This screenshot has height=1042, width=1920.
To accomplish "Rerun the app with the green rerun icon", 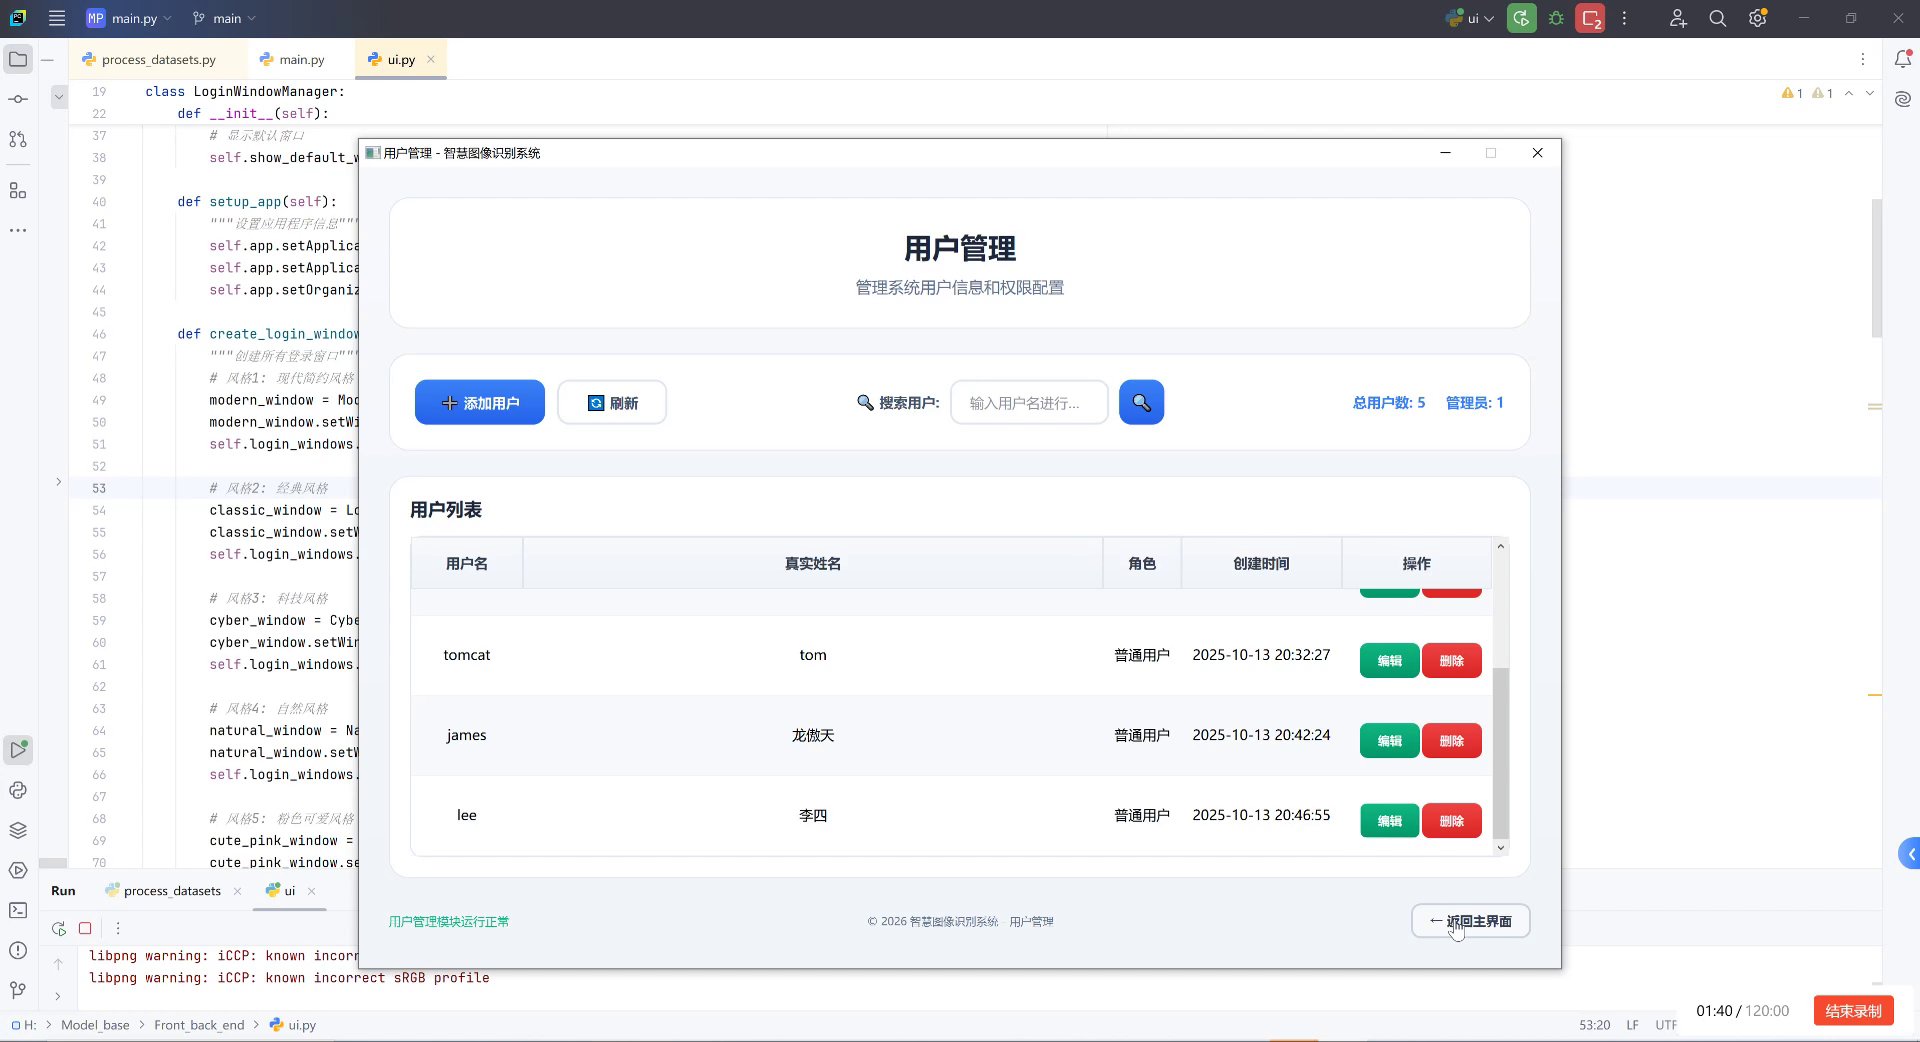I will tap(1521, 18).
